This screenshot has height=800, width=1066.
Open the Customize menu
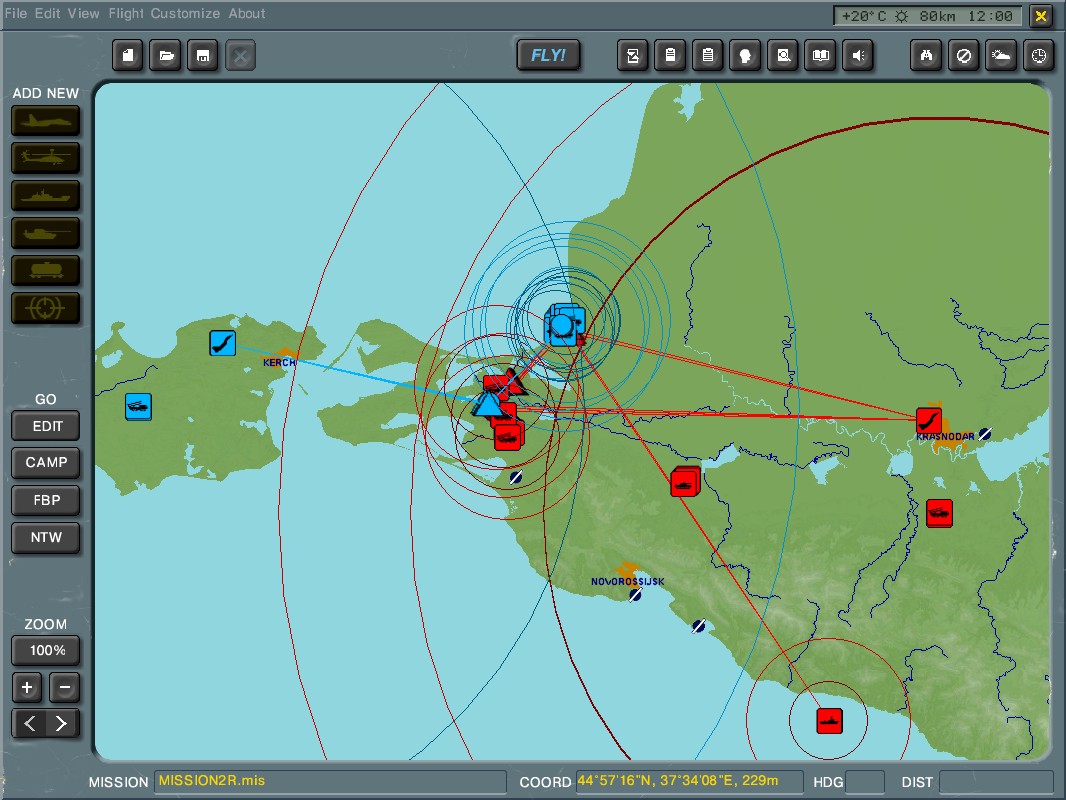coord(185,13)
